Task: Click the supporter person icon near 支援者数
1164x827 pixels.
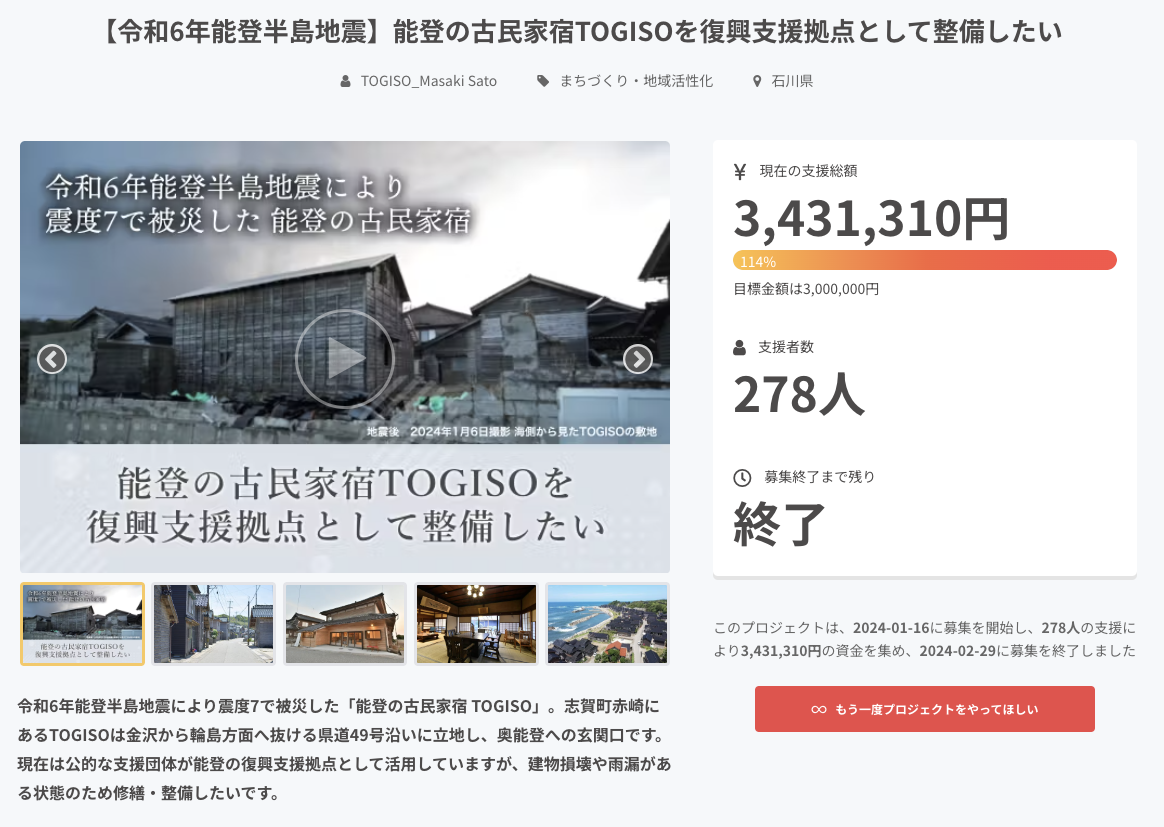Action: coord(740,347)
